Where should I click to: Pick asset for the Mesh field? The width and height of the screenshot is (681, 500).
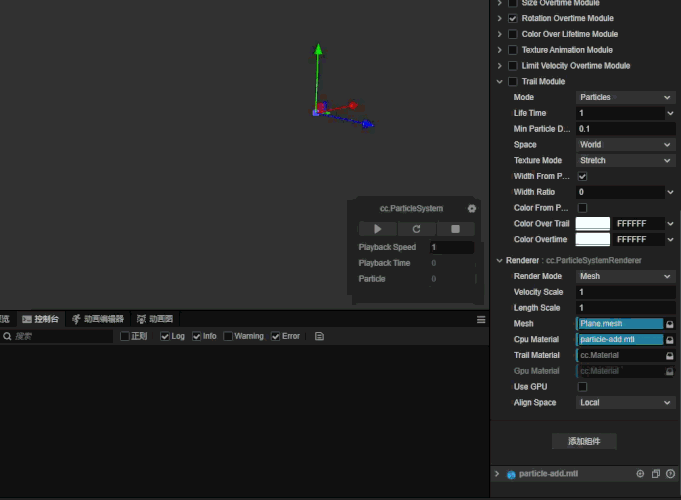(670, 324)
